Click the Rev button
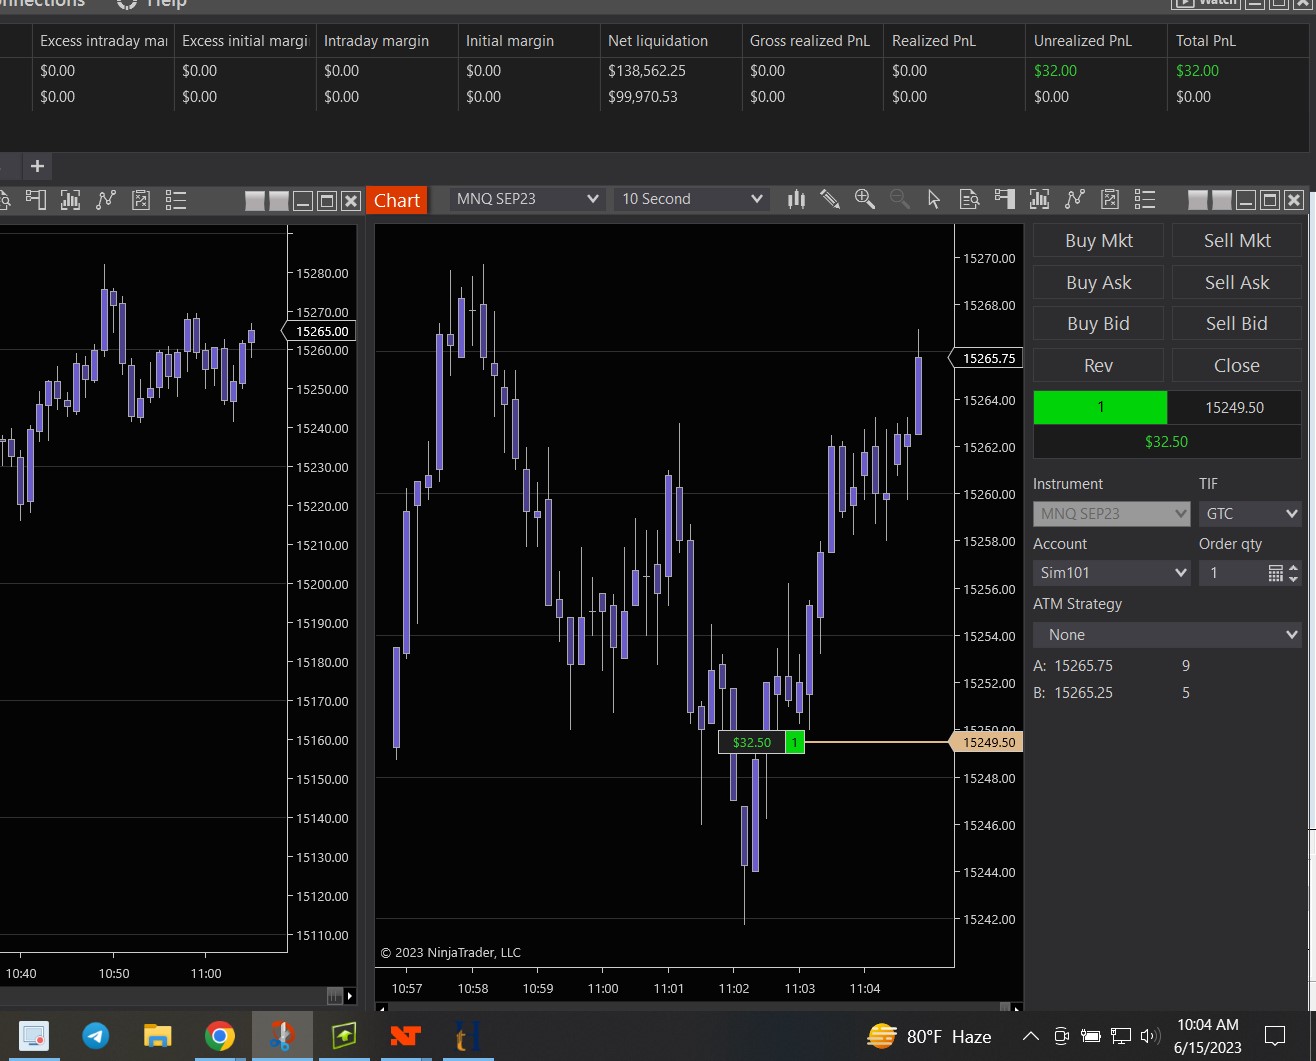The width and height of the screenshot is (1316, 1061). click(1098, 366)
